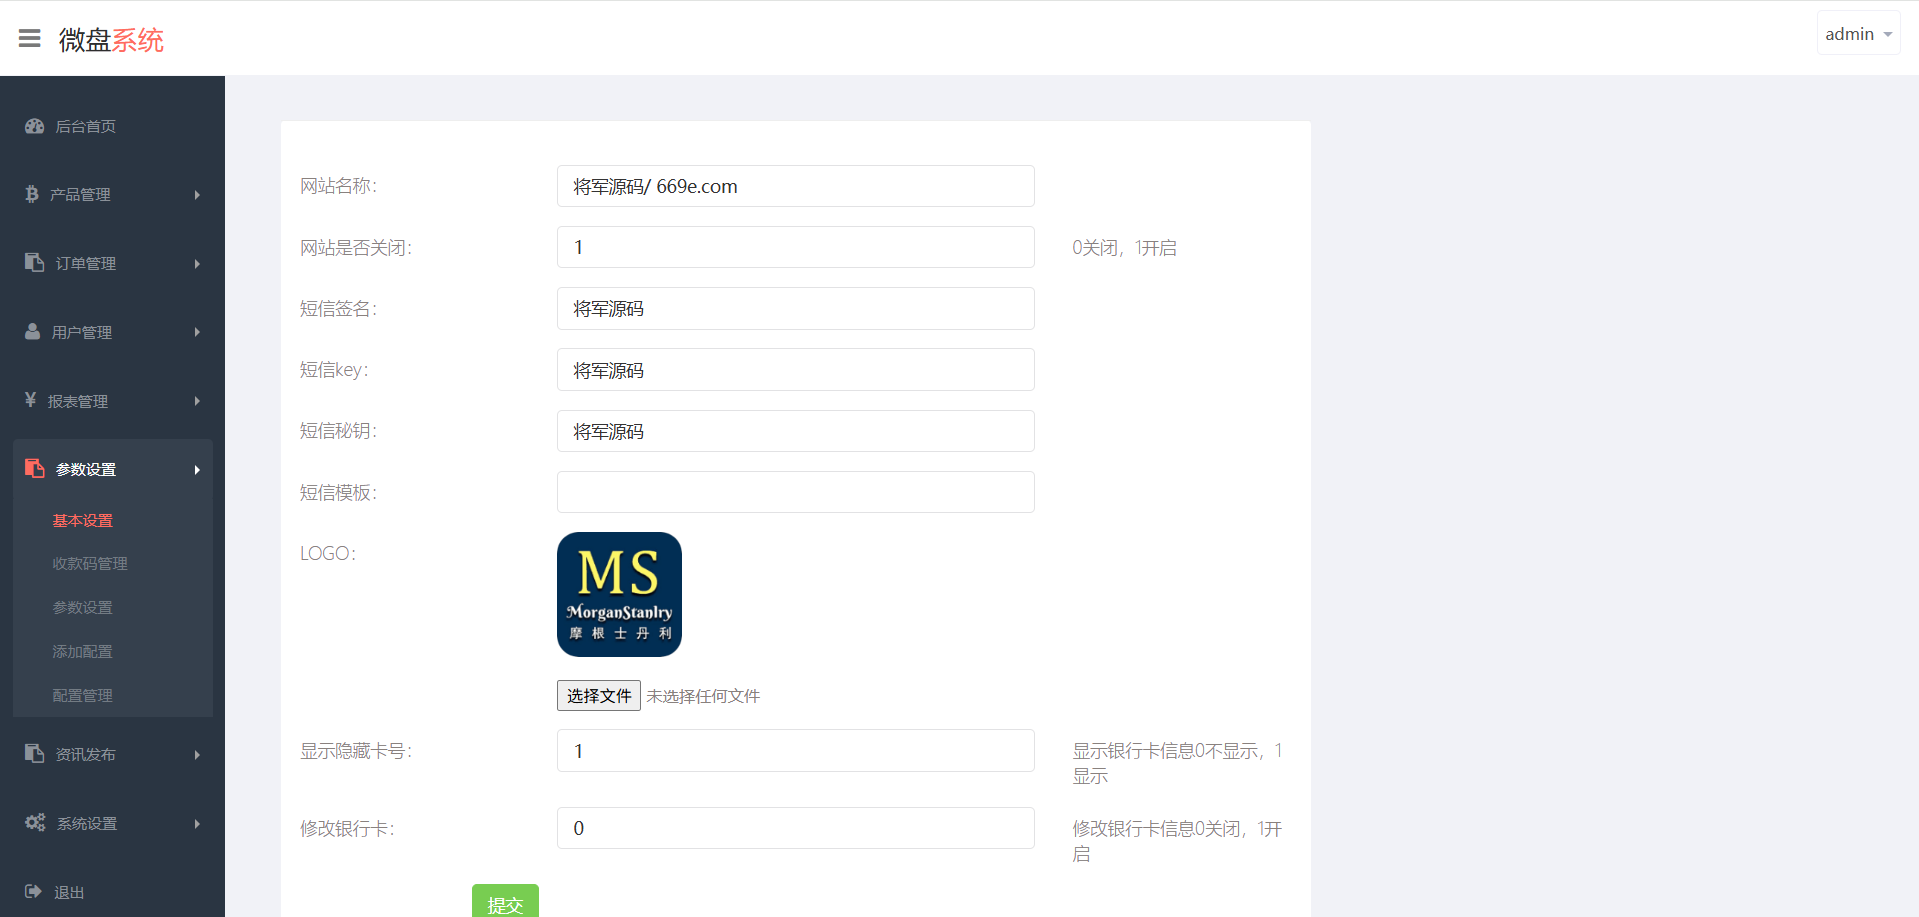The width and height of the screenshot is (1919, 917).
Task: Click the empty 短信模板 input field
Action: coord(795,492)
